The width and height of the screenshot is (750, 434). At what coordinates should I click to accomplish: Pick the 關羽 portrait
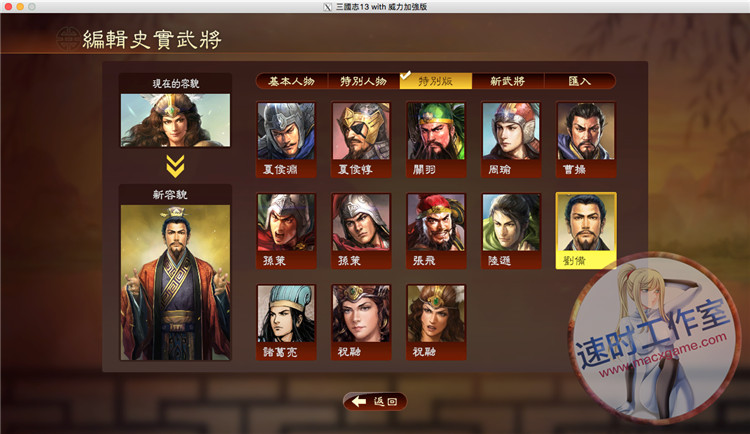click(x=436, y=139)
